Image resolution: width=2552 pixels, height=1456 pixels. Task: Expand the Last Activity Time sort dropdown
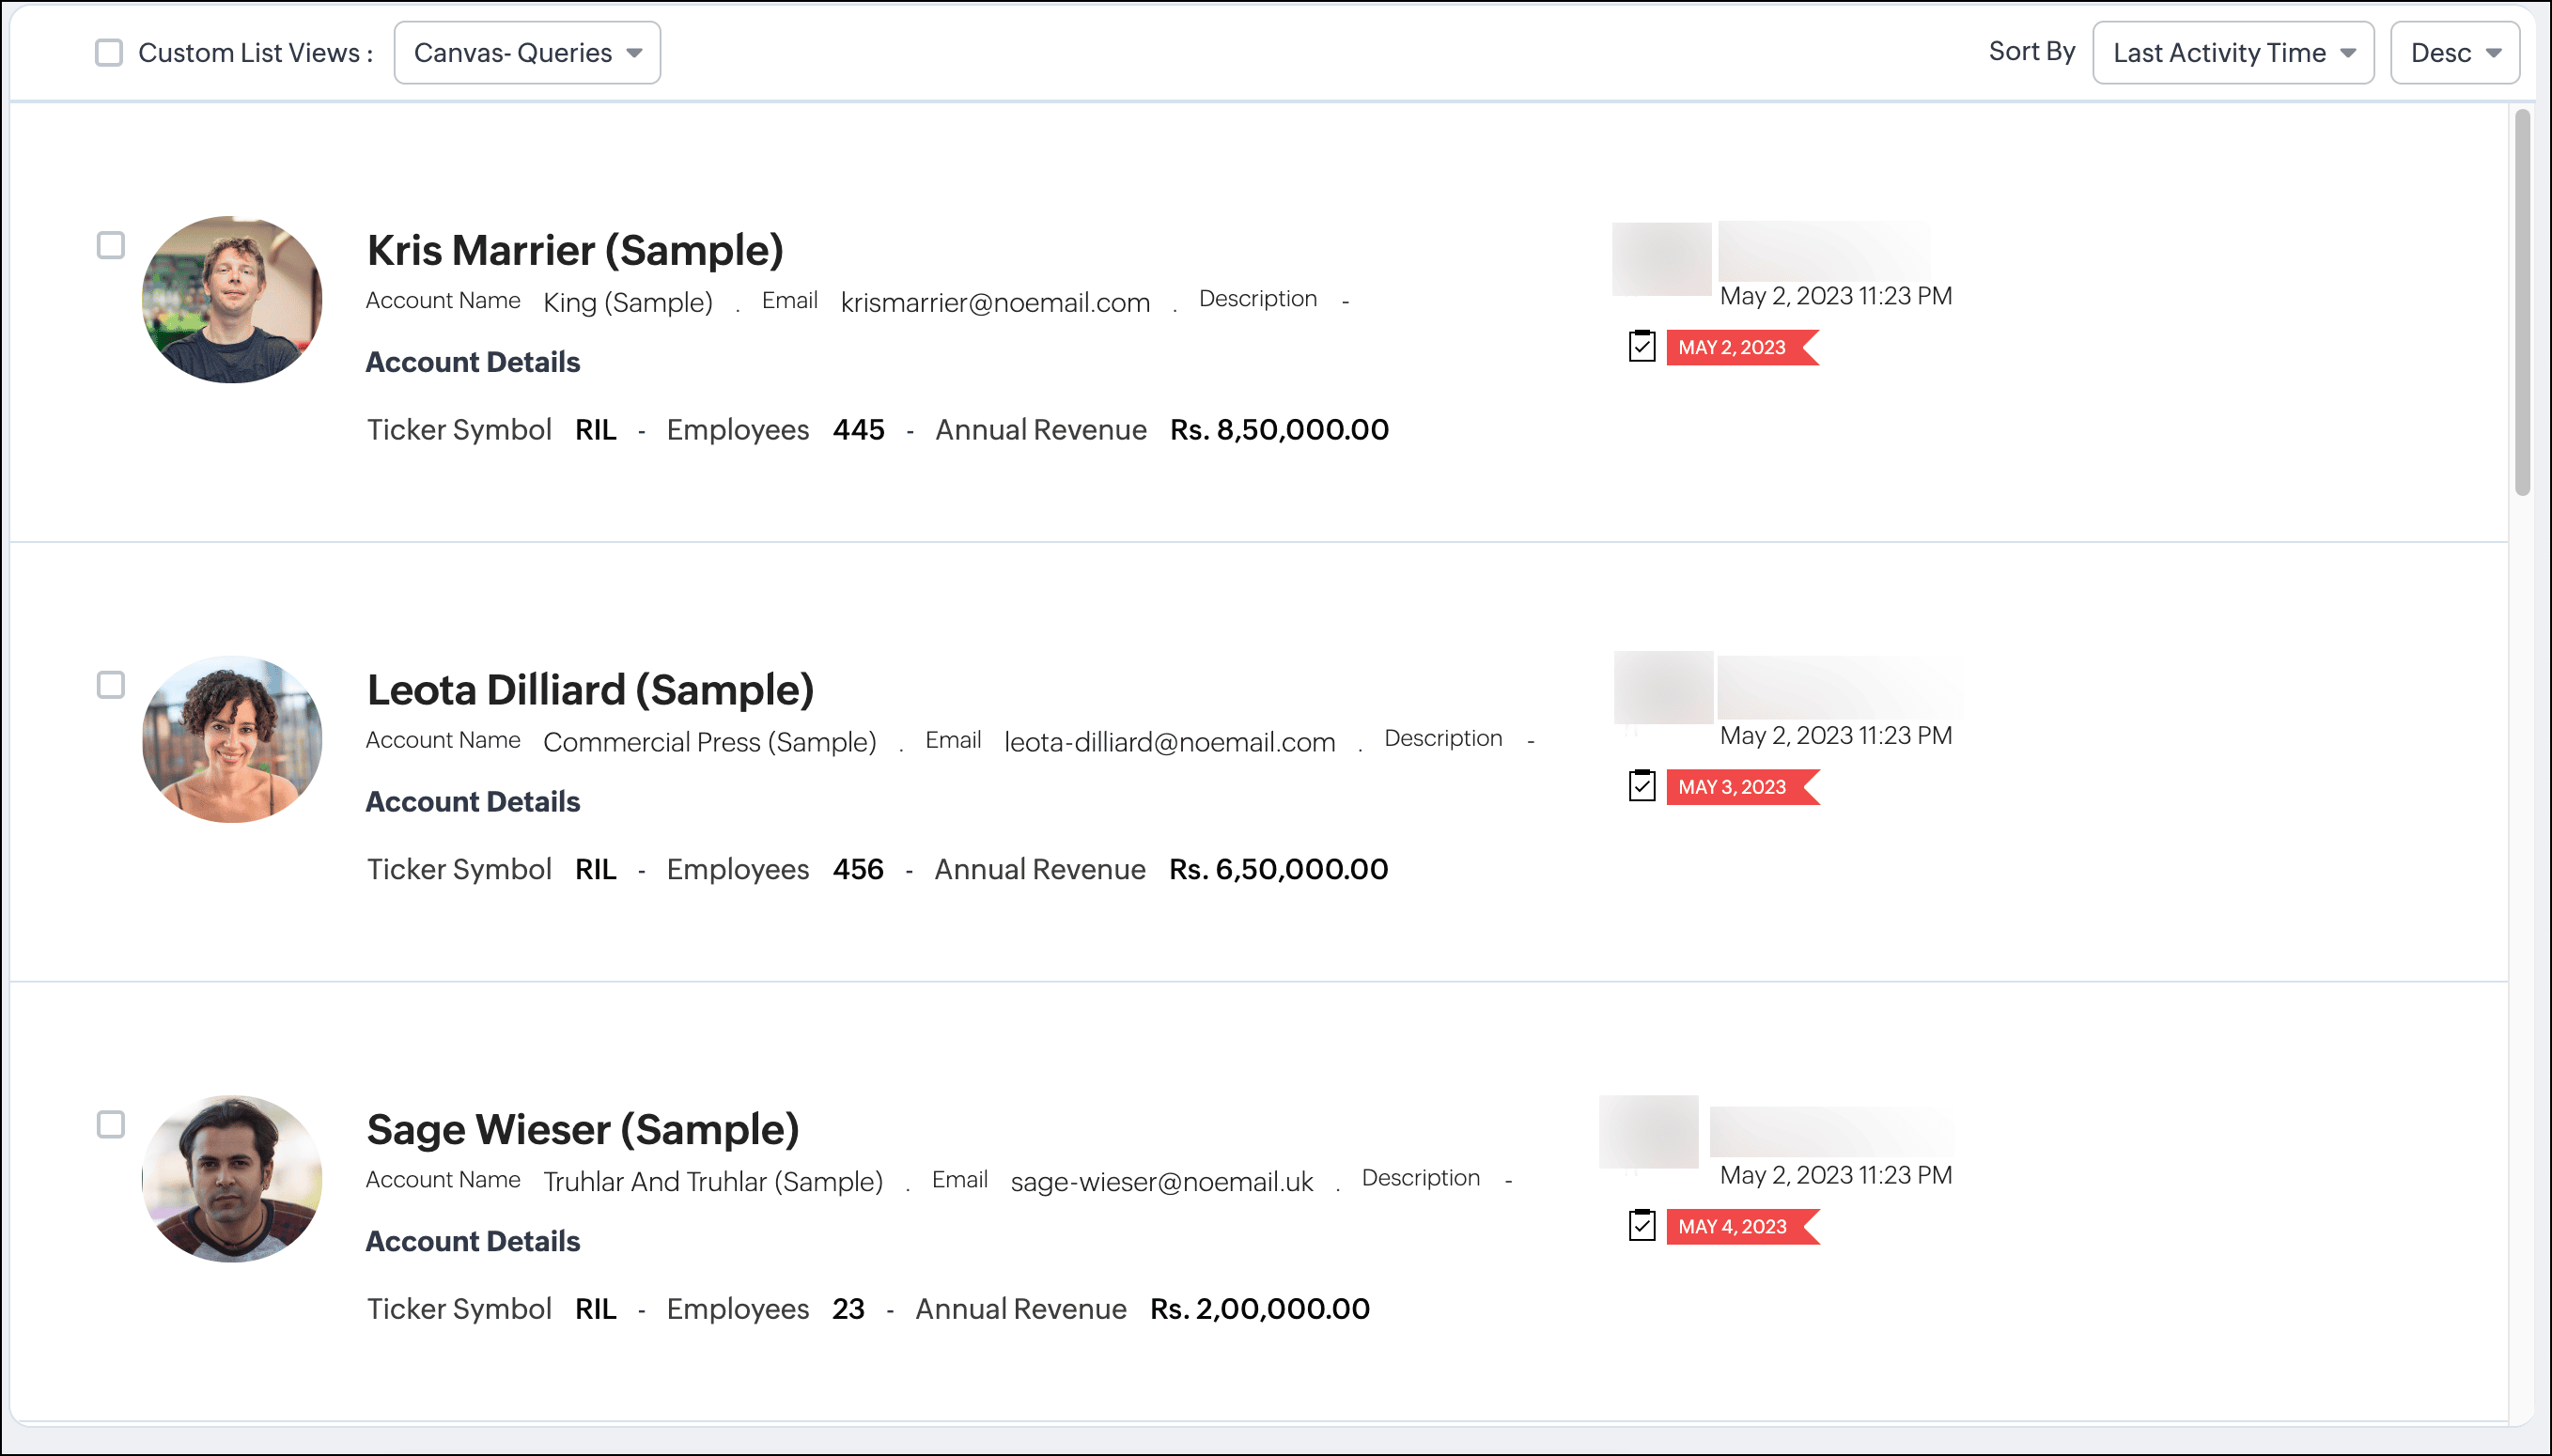point(2232,53)
